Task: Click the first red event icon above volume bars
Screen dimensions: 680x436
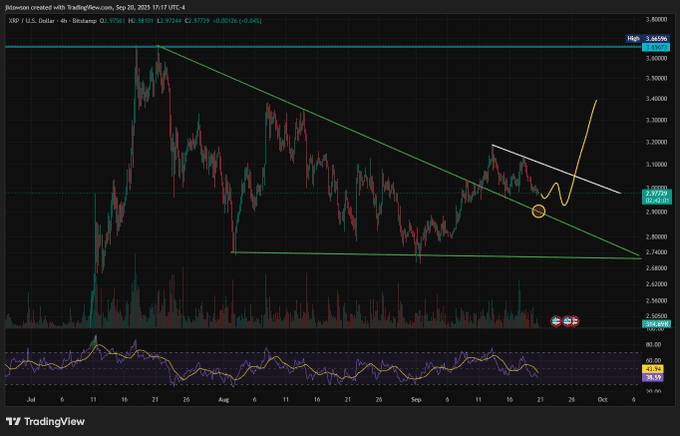Action: pos(558,321)
